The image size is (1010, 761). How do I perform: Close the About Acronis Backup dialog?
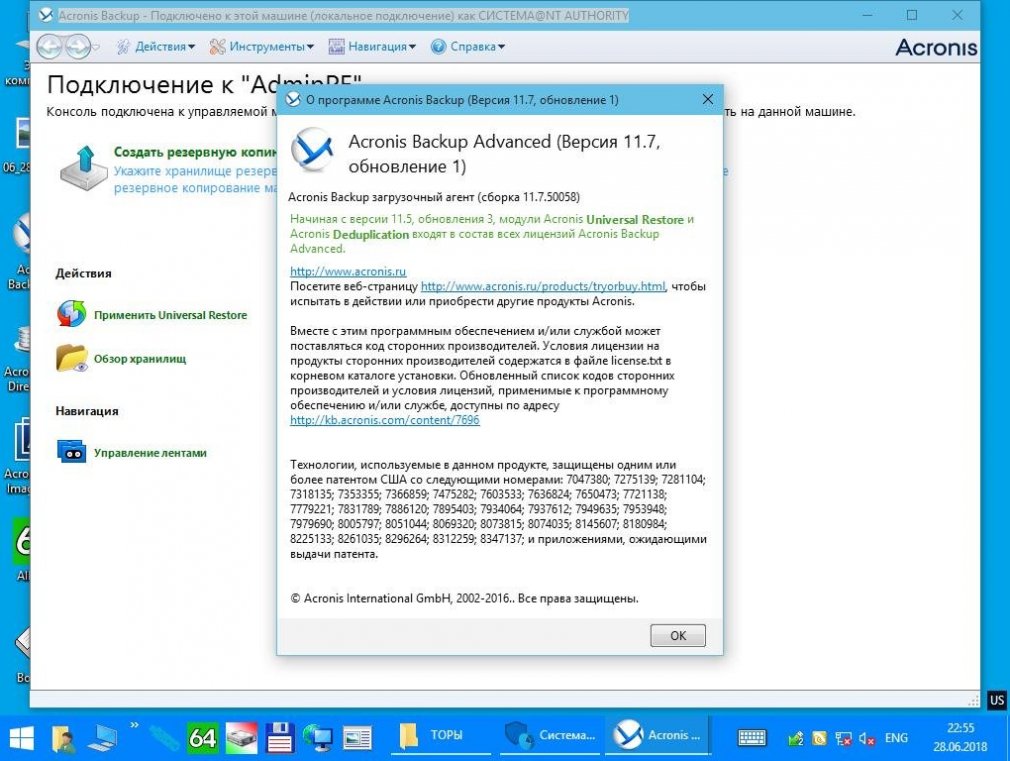coord(707,99)
